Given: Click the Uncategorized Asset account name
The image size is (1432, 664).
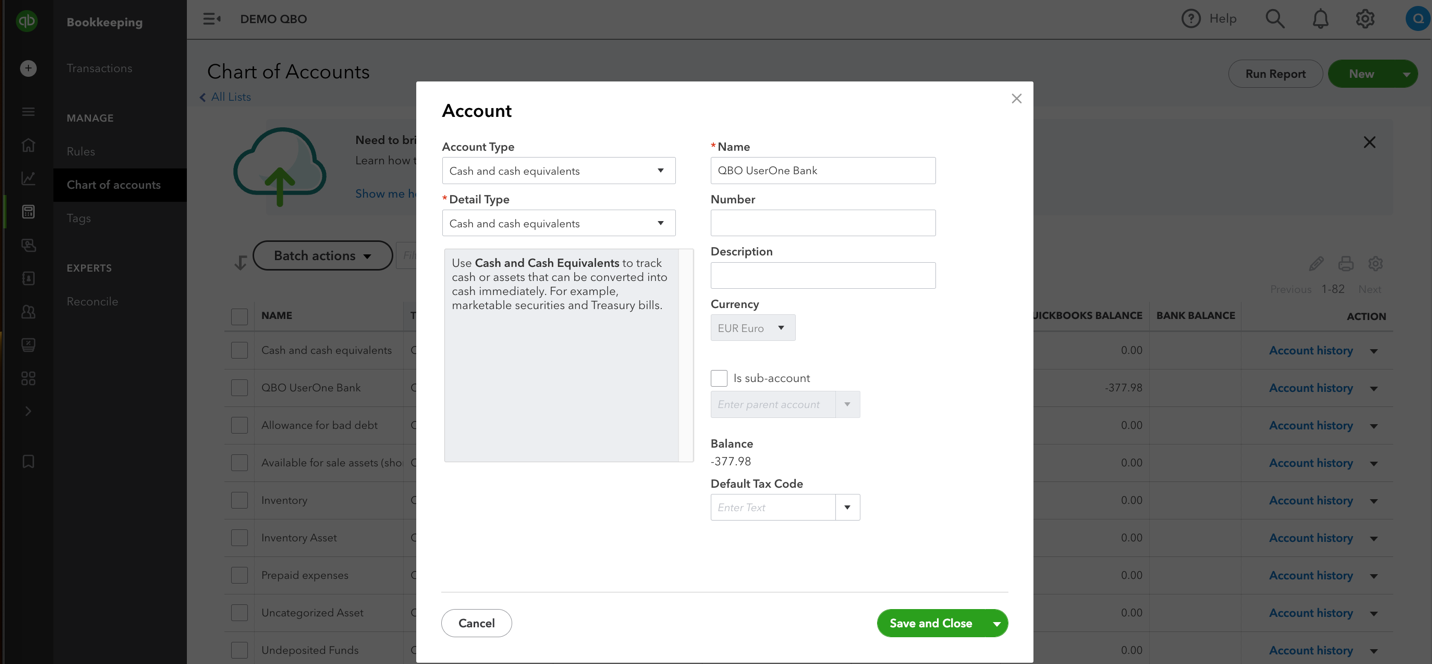Looking at the screenshot, I should click(312, 613).
